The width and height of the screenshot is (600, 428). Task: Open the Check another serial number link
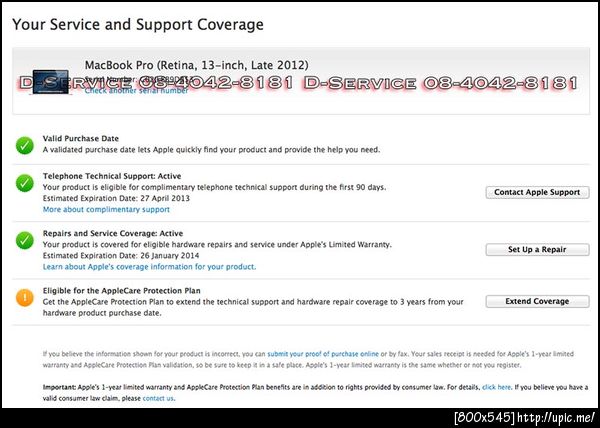coord(136,91)
